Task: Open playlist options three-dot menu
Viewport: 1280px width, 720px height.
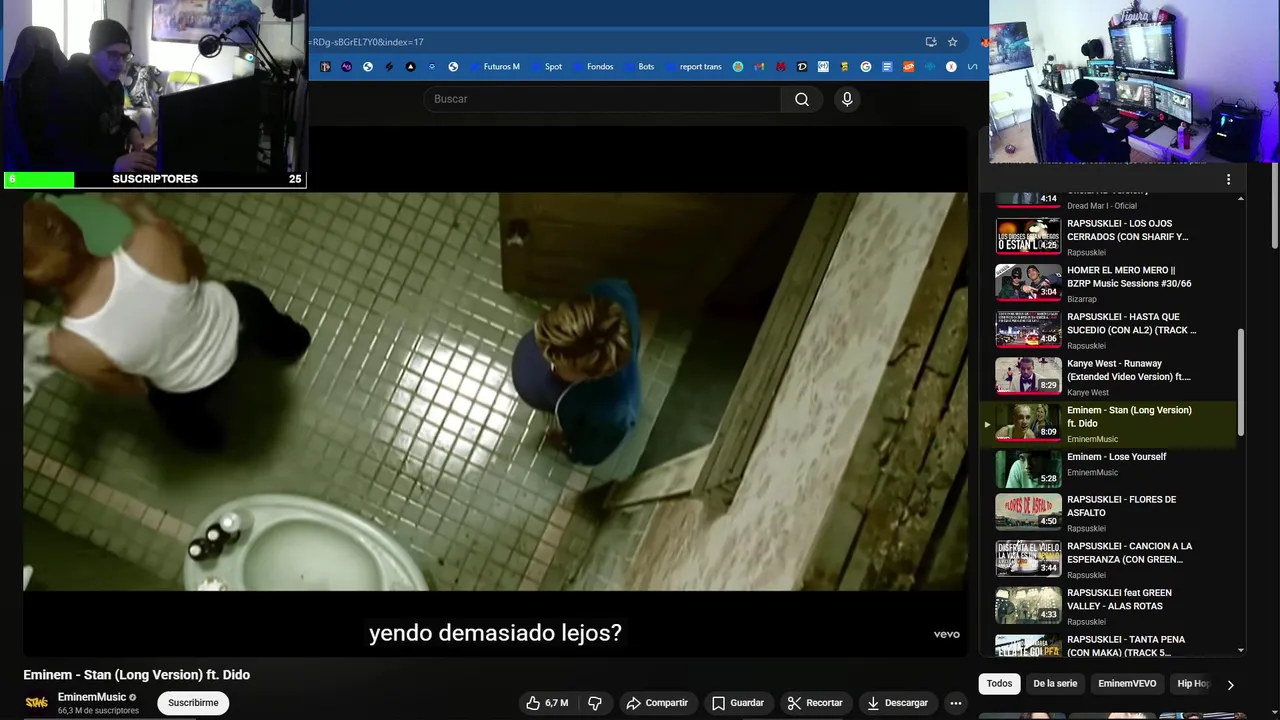Action: [x=1229, y=180]
